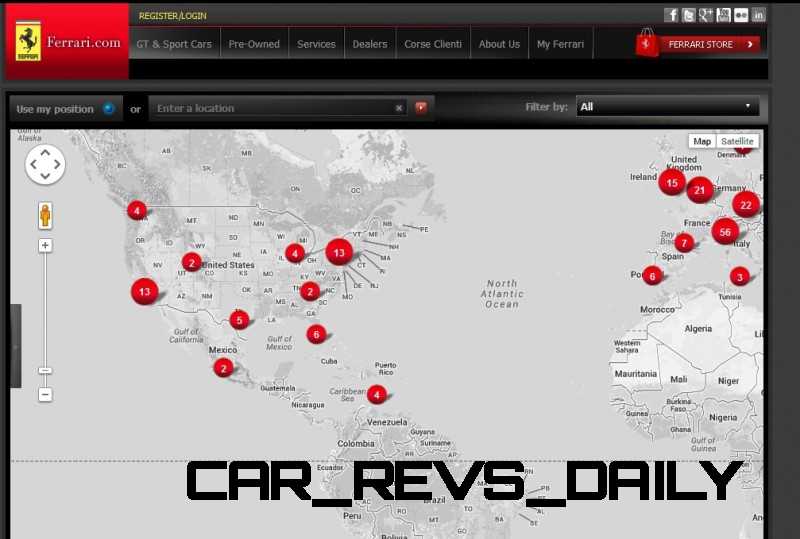
Task: Submit location search with red arrow button
Action: click(x=421, y=107)
